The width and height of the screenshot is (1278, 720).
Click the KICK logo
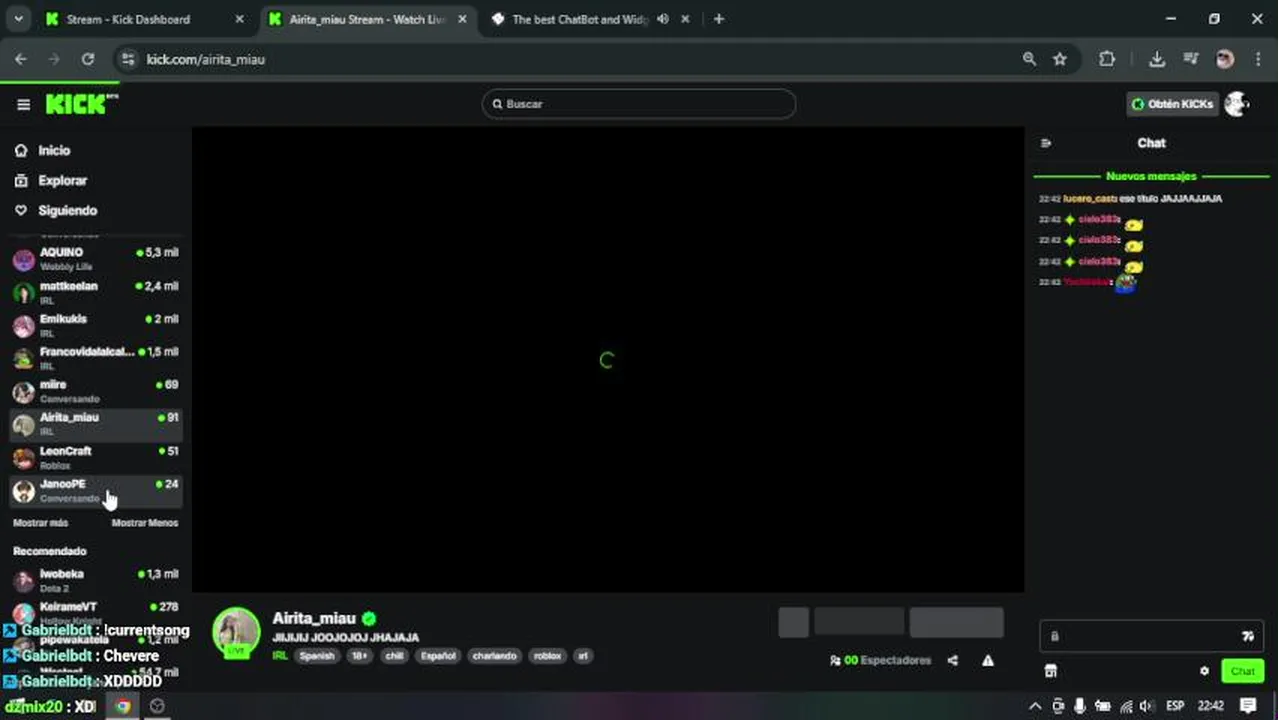[80, 104]
